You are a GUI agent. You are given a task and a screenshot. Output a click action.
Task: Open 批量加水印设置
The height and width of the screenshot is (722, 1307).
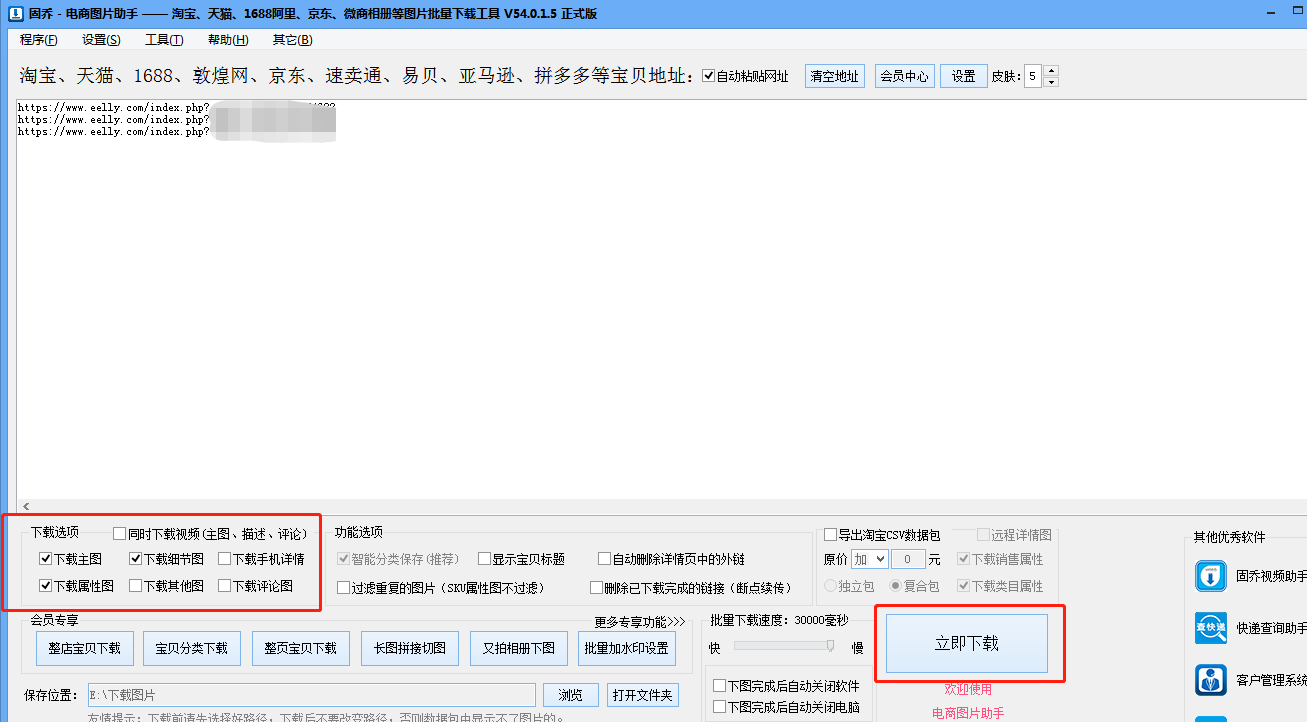click(627, 648)
